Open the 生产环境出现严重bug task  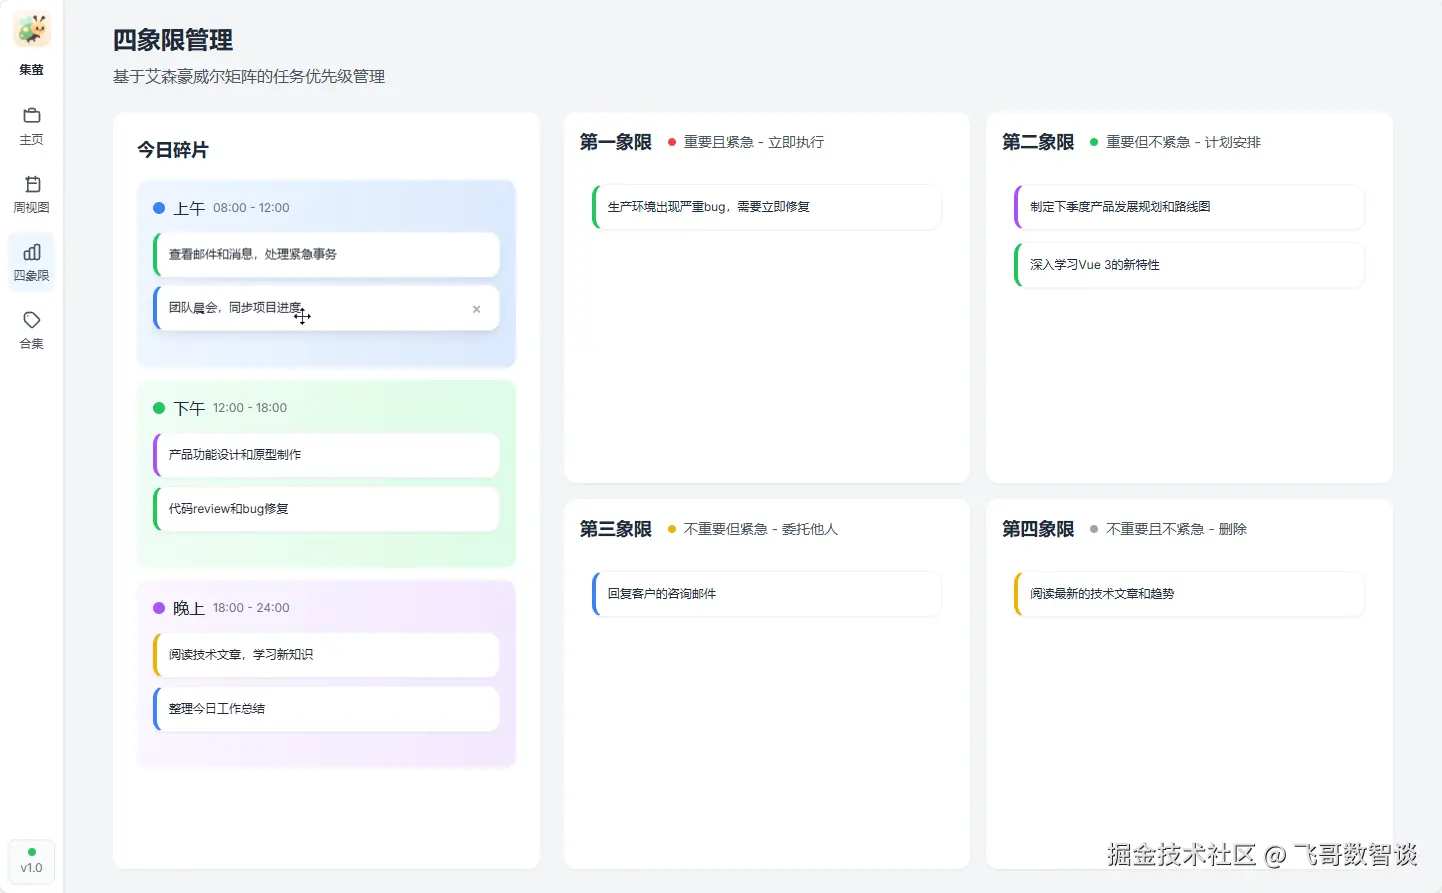(x=767, y=207)
